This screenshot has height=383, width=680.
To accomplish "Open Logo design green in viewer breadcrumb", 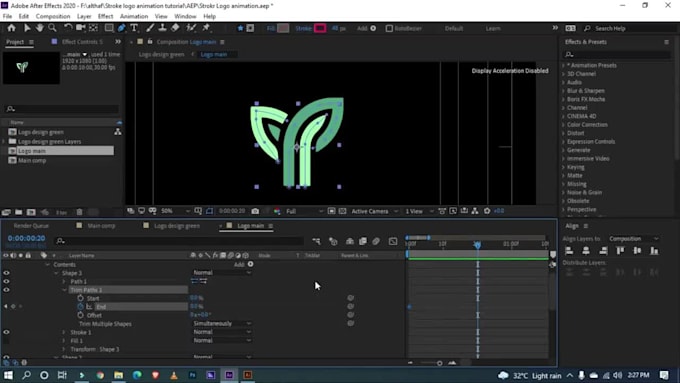I will click(161, 55).
